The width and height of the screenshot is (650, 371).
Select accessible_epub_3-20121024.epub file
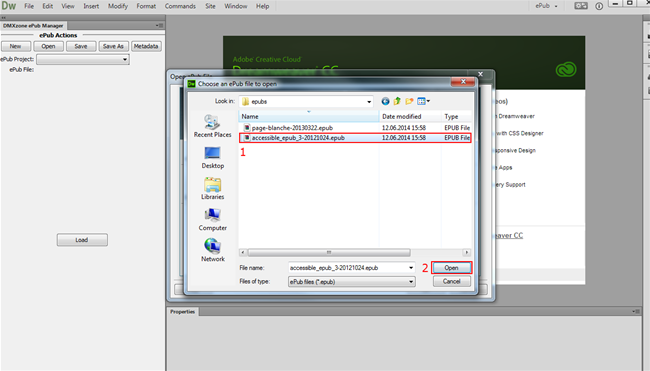coord(354,138)
